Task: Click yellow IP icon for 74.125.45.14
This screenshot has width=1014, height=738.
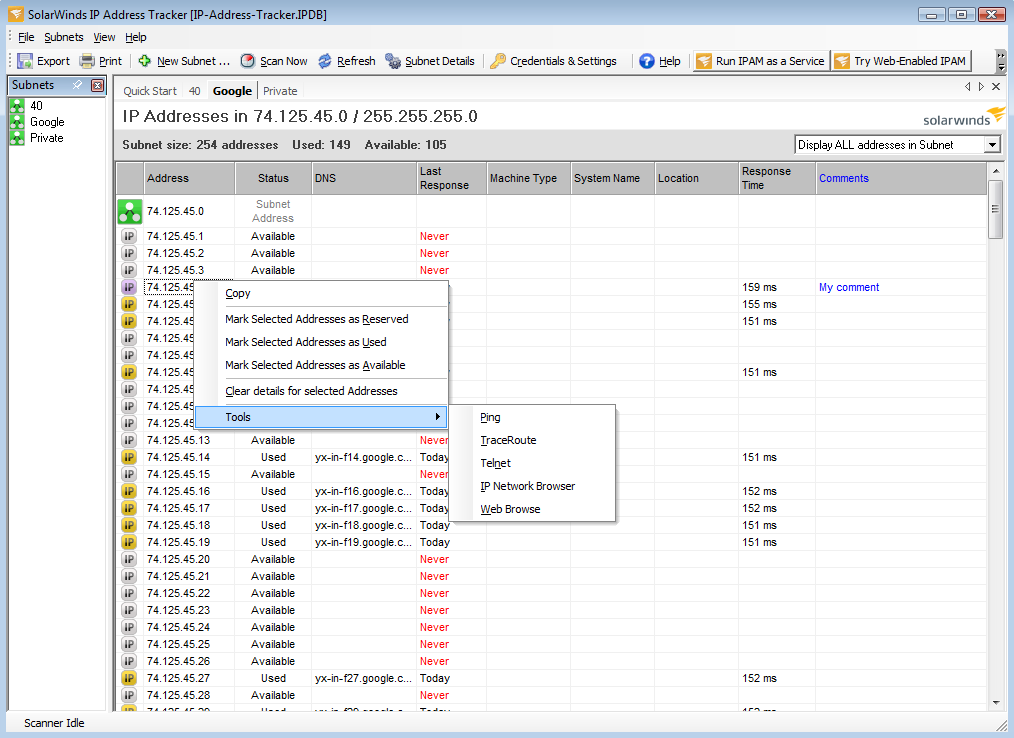Action: (129, 457)
